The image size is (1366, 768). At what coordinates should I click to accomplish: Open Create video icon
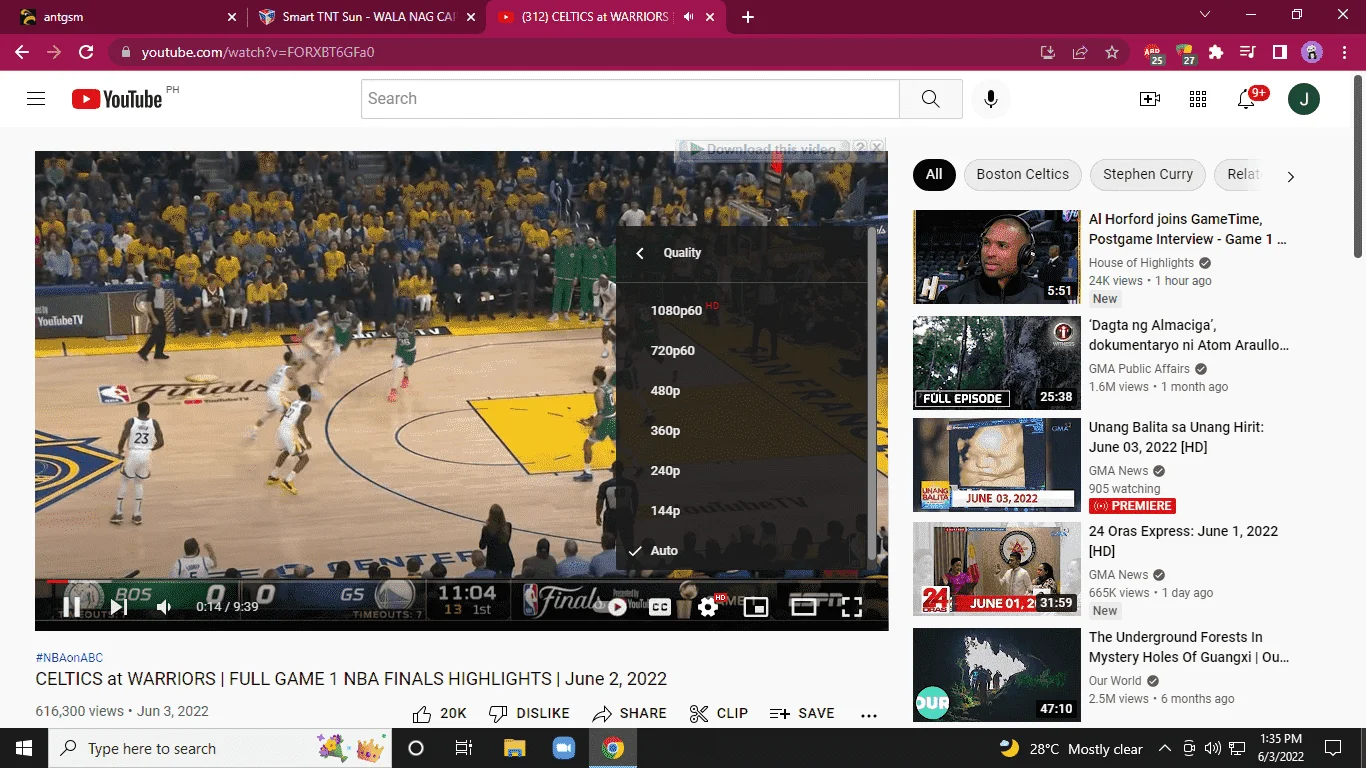click(x=1150, y=98)
